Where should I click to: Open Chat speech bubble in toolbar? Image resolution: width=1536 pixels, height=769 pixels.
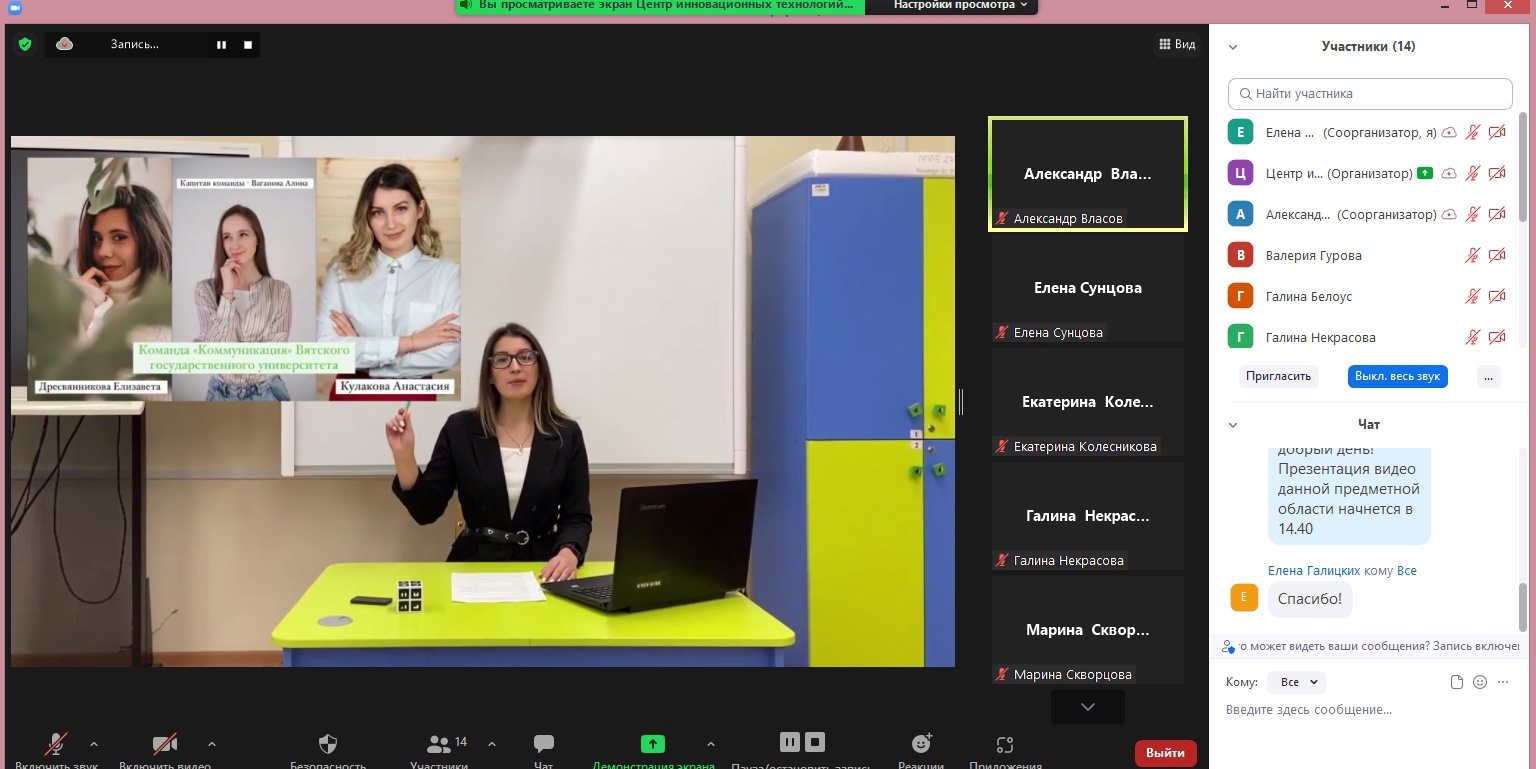544,744
